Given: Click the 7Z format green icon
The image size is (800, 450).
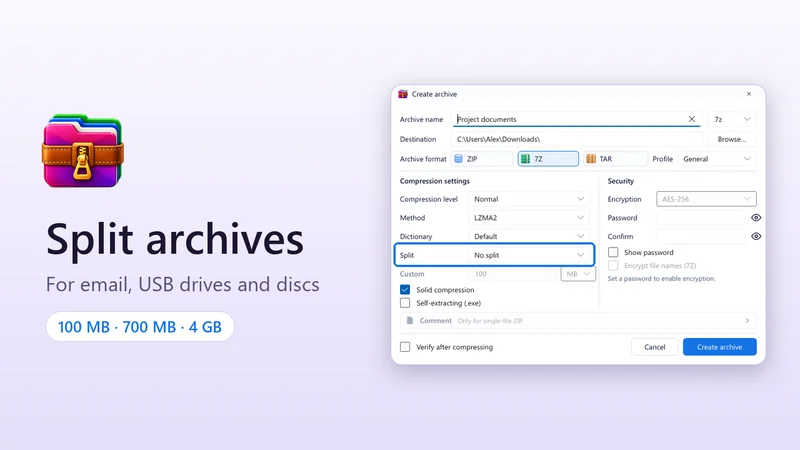Looking at the screenshot, I should click(x=525, y=159).
